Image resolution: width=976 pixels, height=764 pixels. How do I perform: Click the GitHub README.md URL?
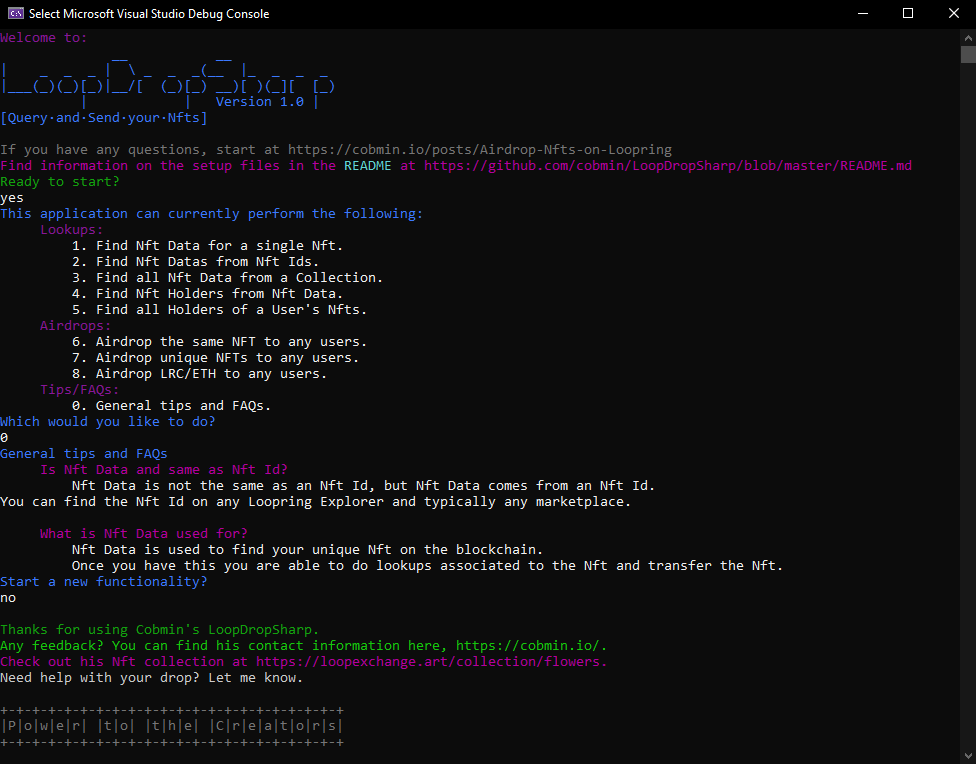(668, 166)
